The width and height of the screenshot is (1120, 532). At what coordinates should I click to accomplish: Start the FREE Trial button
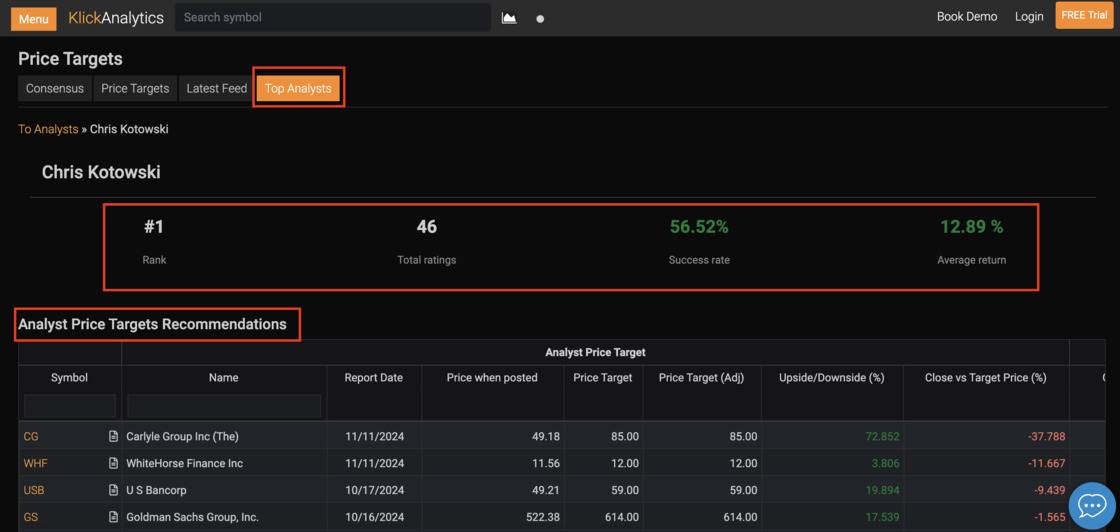[x=1084, y=16]
